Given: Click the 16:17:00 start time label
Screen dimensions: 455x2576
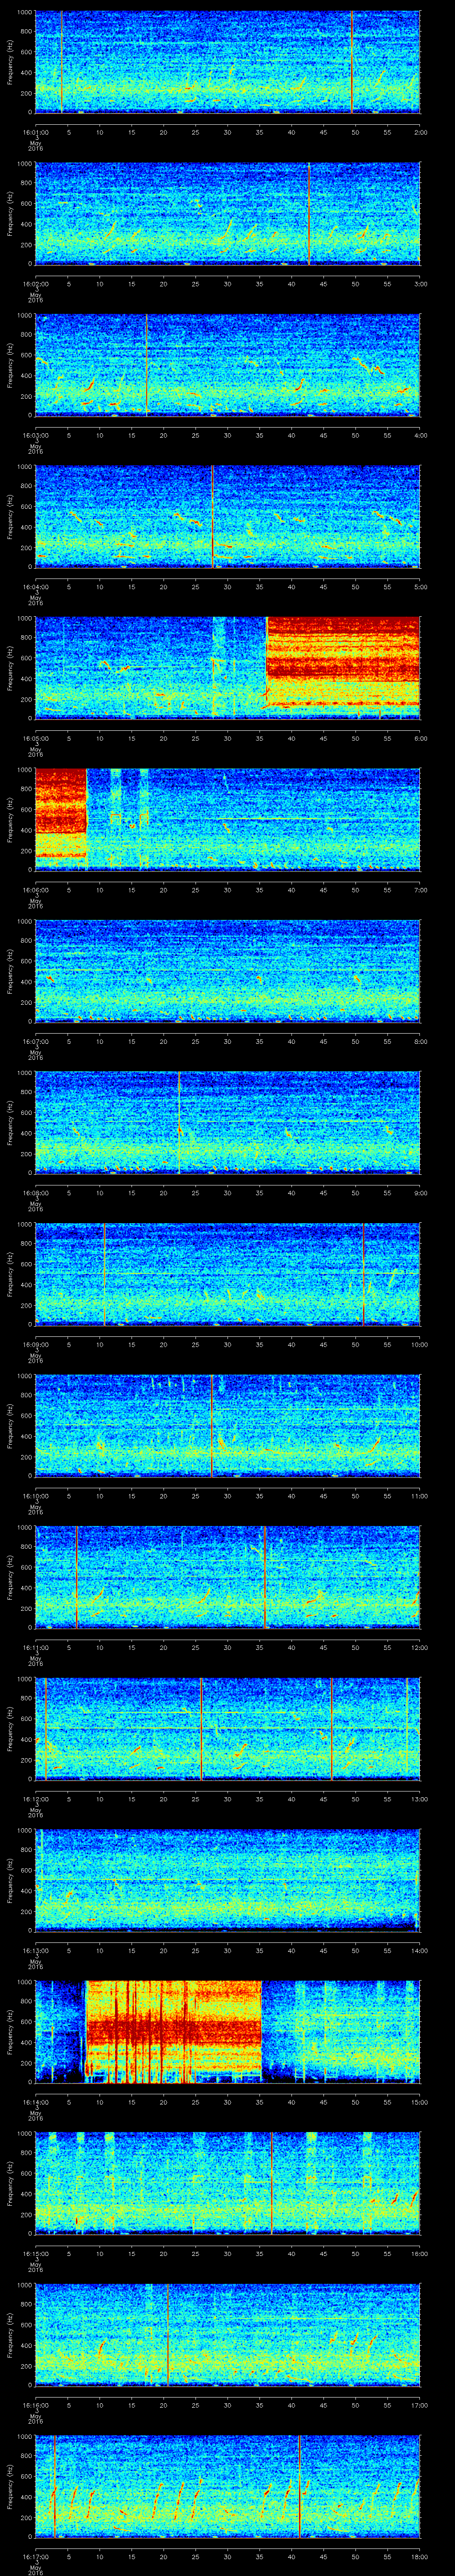Looking at the screenshot, I should (x=35, y=2556).
